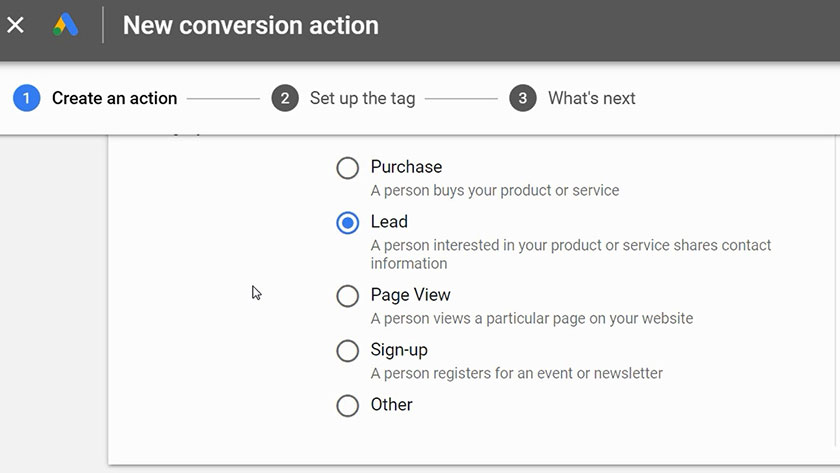Click the 'Page View' option label text

(410, 295)
